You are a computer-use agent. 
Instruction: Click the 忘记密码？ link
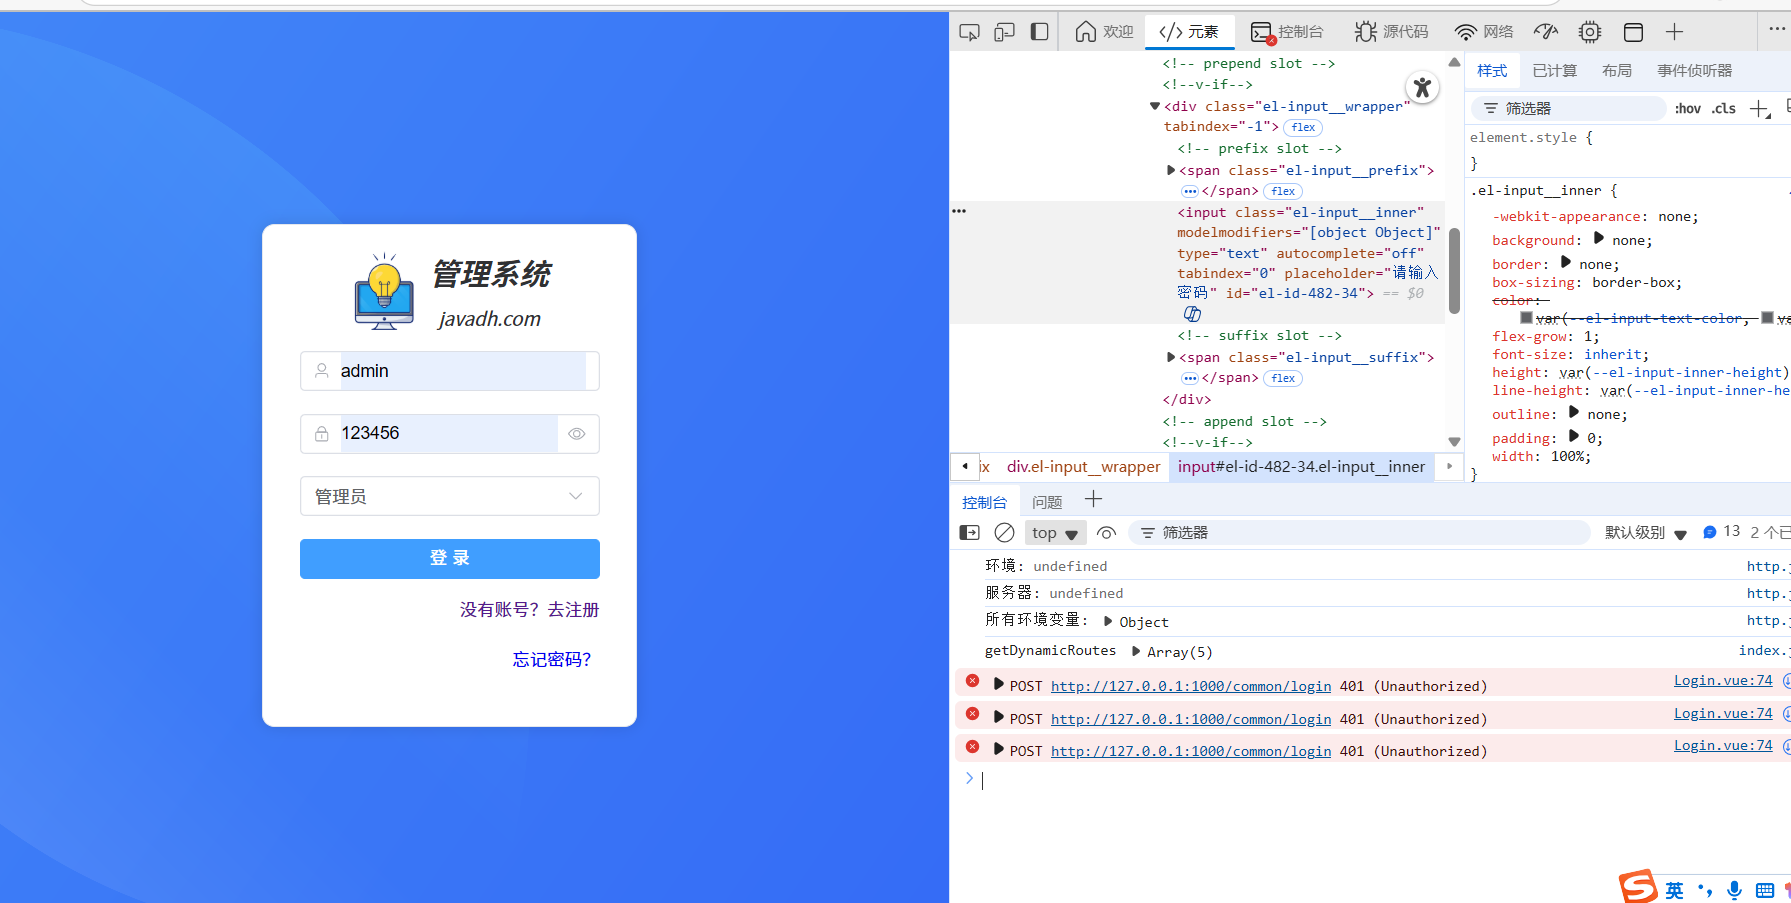(x=552, y=660)
